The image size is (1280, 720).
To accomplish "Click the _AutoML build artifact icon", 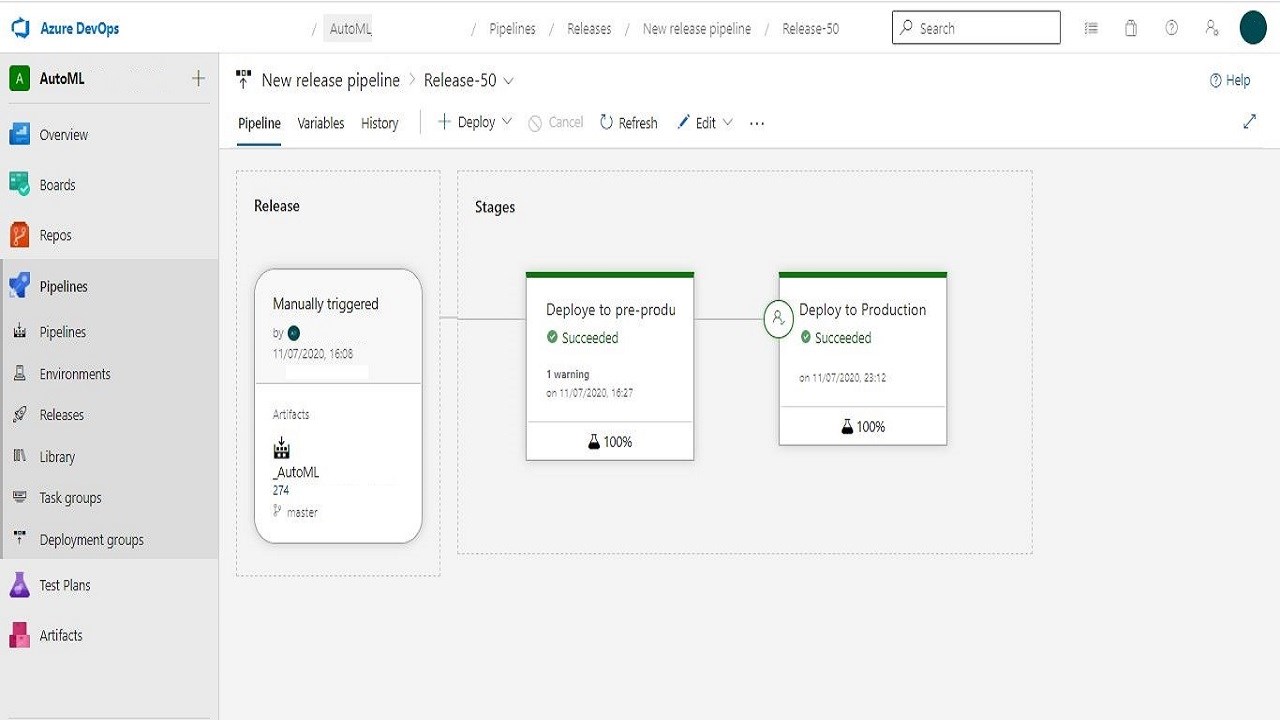I will (282, 447).
